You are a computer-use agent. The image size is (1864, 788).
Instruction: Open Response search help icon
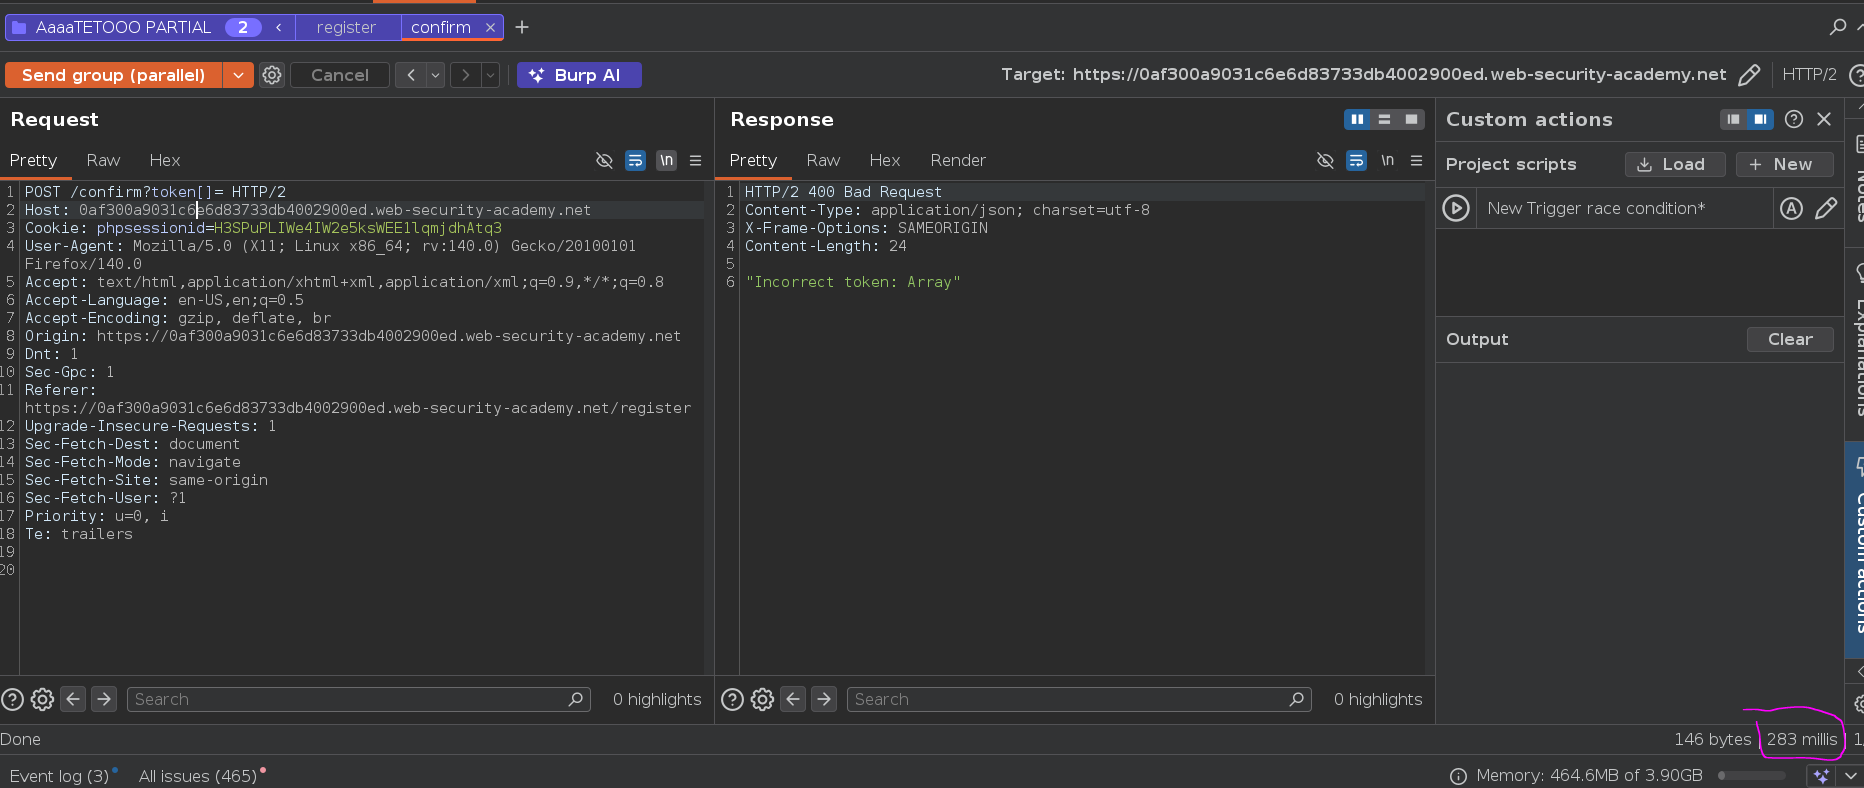point(732,700)
